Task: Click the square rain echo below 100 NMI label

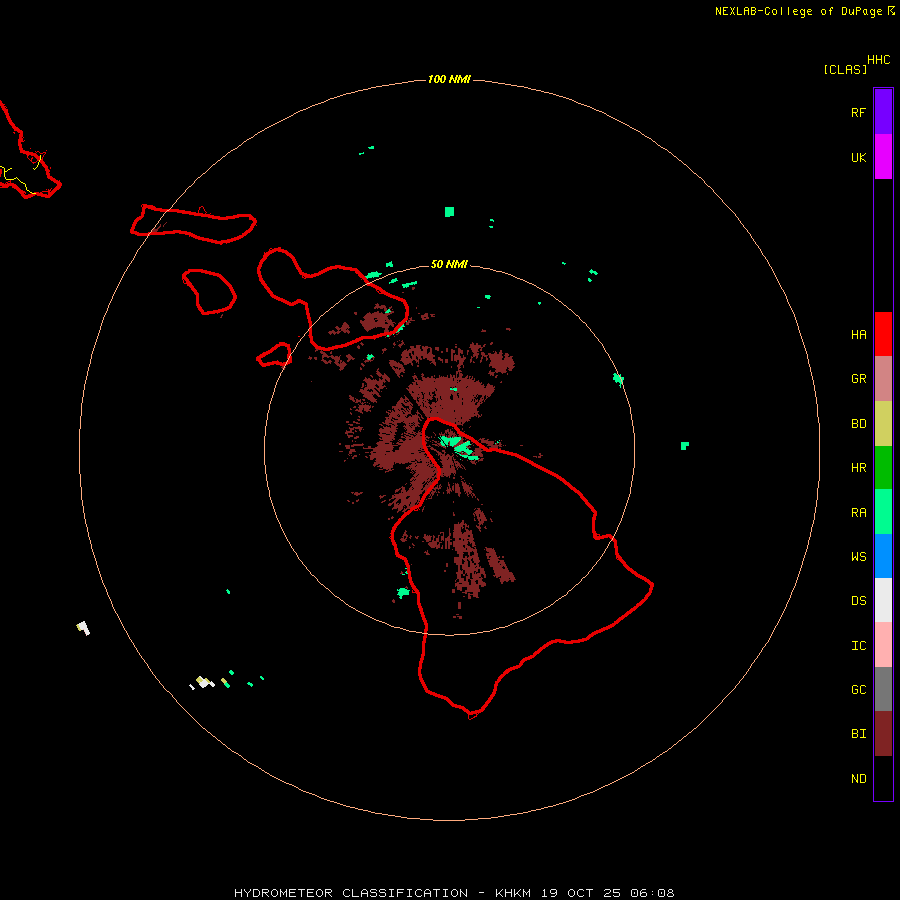Action: [449, 212]
